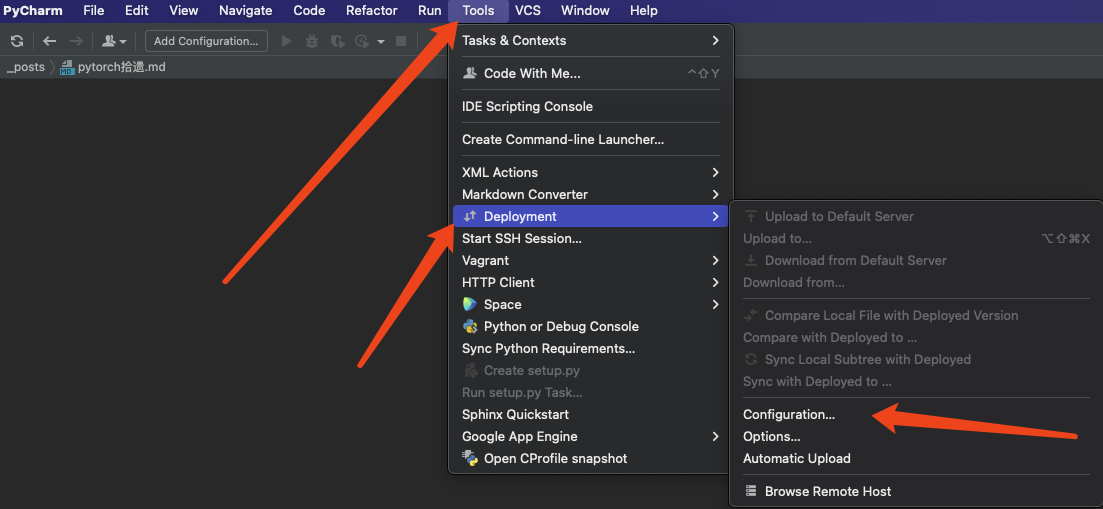The height and width of the screenshot is (509, 1103).
Task: Open the run options dropdown arrow
Action: [381, 41]
